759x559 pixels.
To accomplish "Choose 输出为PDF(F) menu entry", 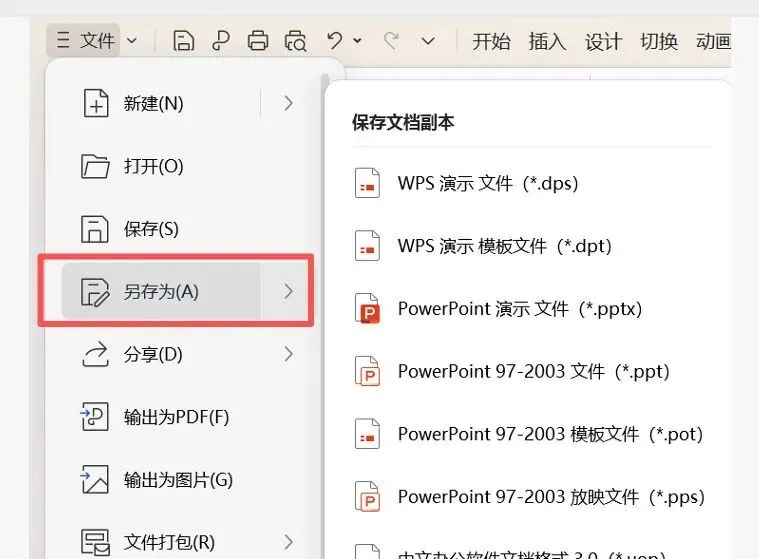I will [x=187, y=417].
